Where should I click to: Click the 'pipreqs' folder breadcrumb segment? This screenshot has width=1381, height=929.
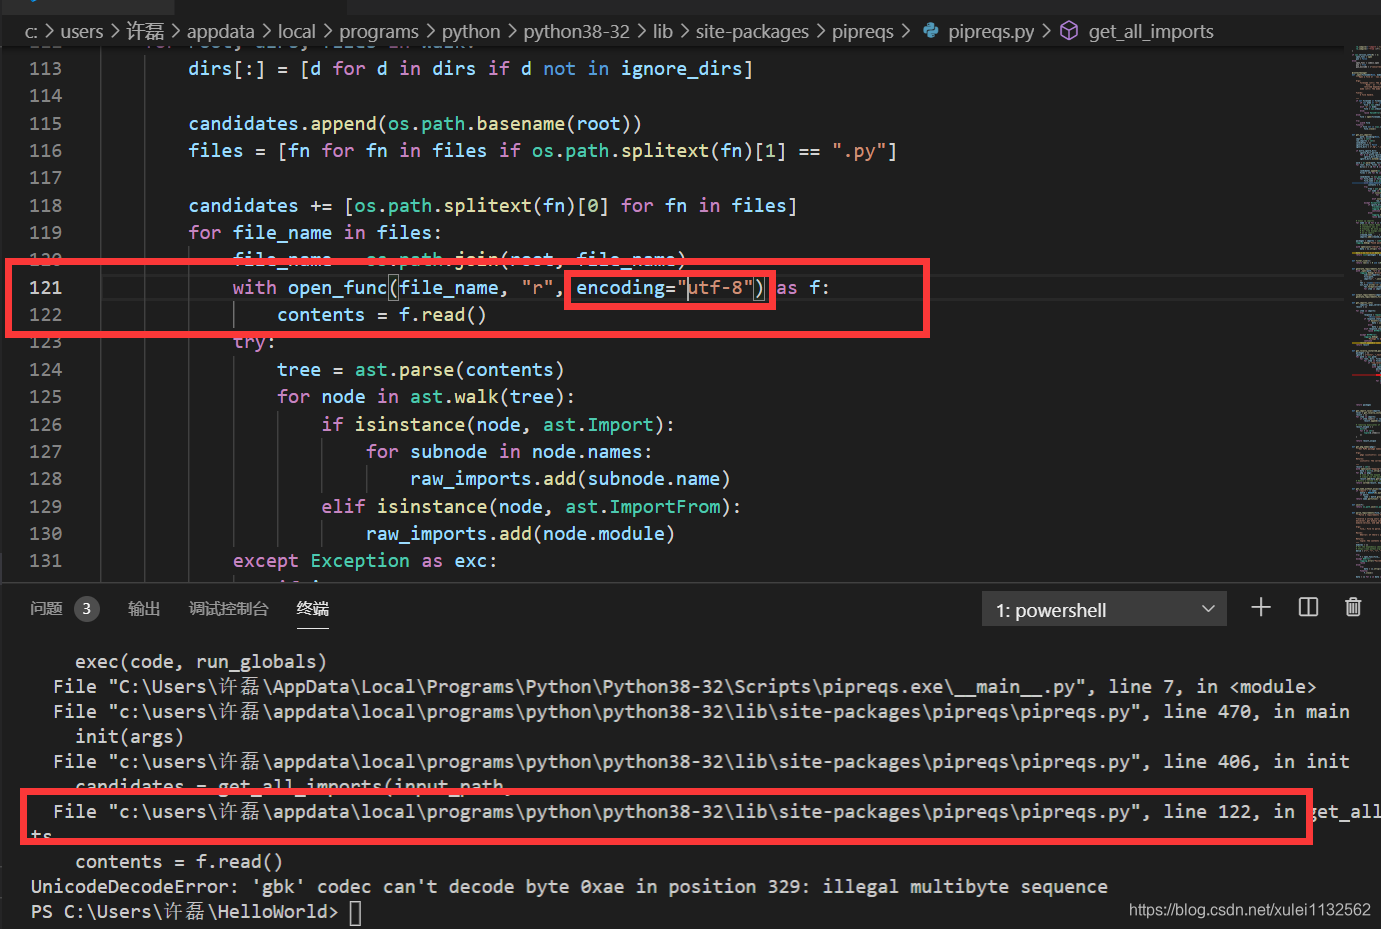[863, 31]
